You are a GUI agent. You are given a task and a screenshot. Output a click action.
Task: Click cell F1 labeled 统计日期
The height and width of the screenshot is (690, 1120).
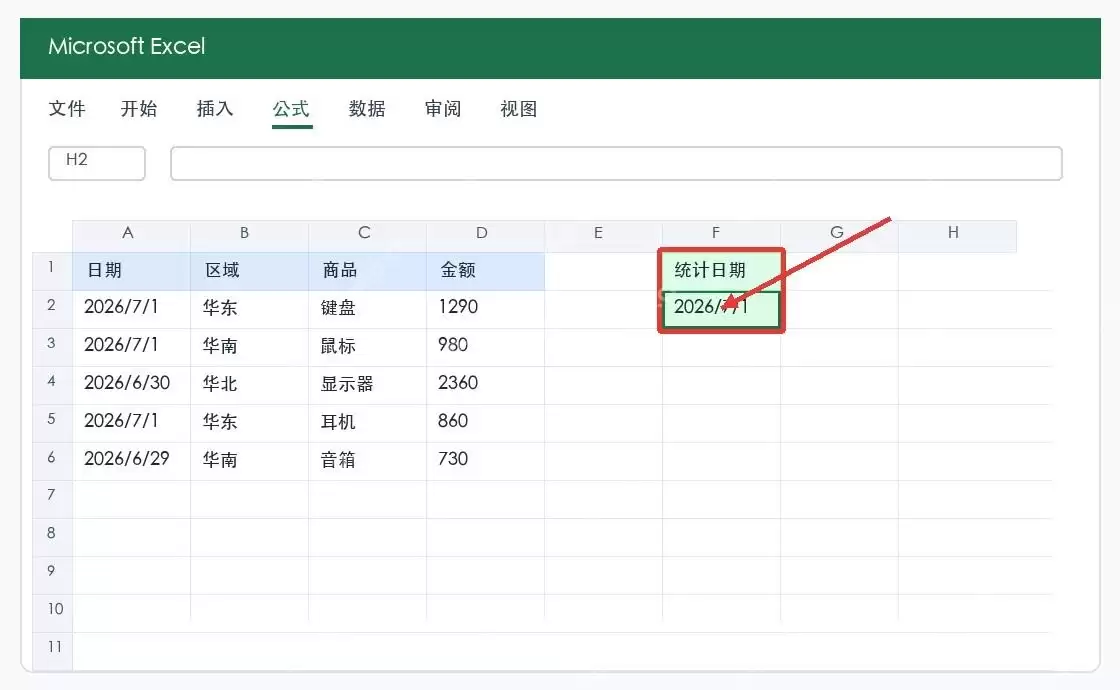[721, 271]
